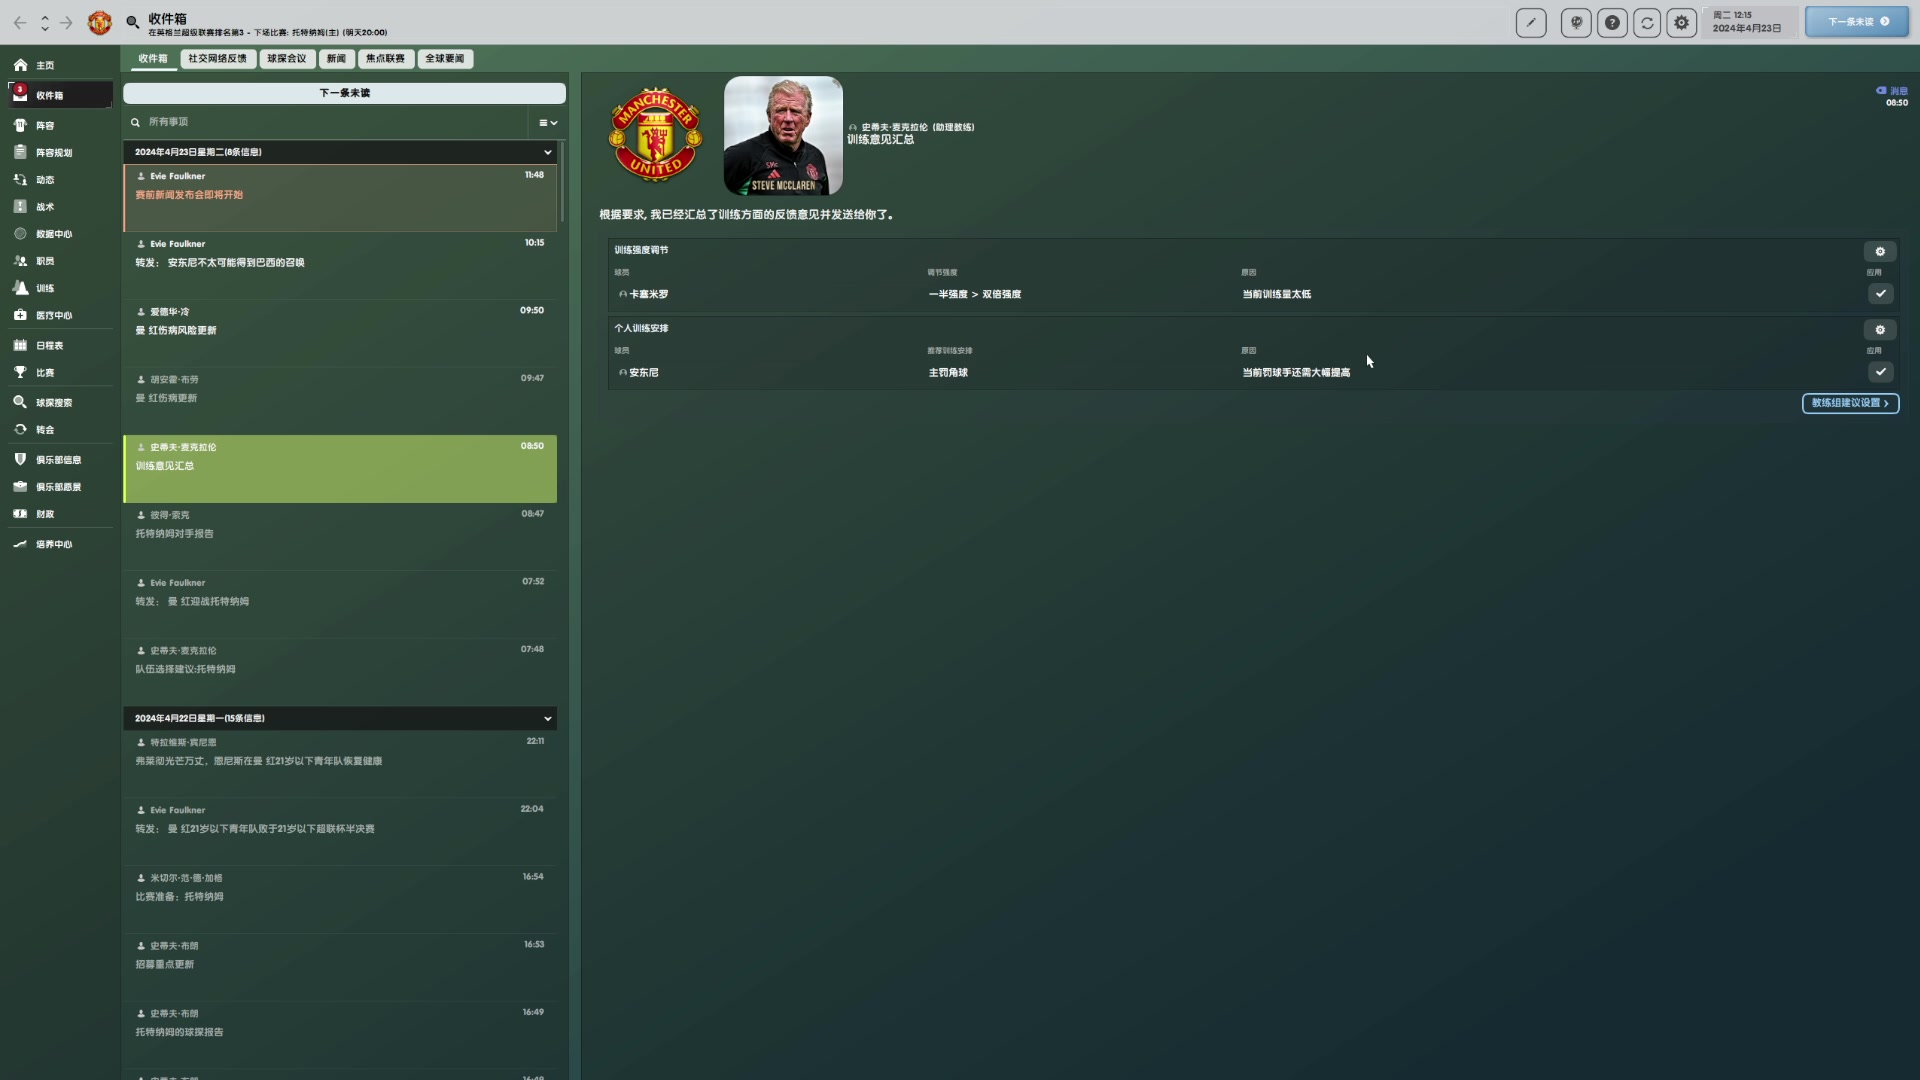Open the 战术 tactics sidebar icon
Screen dimensions: 1920x1080
coord(20,206)
